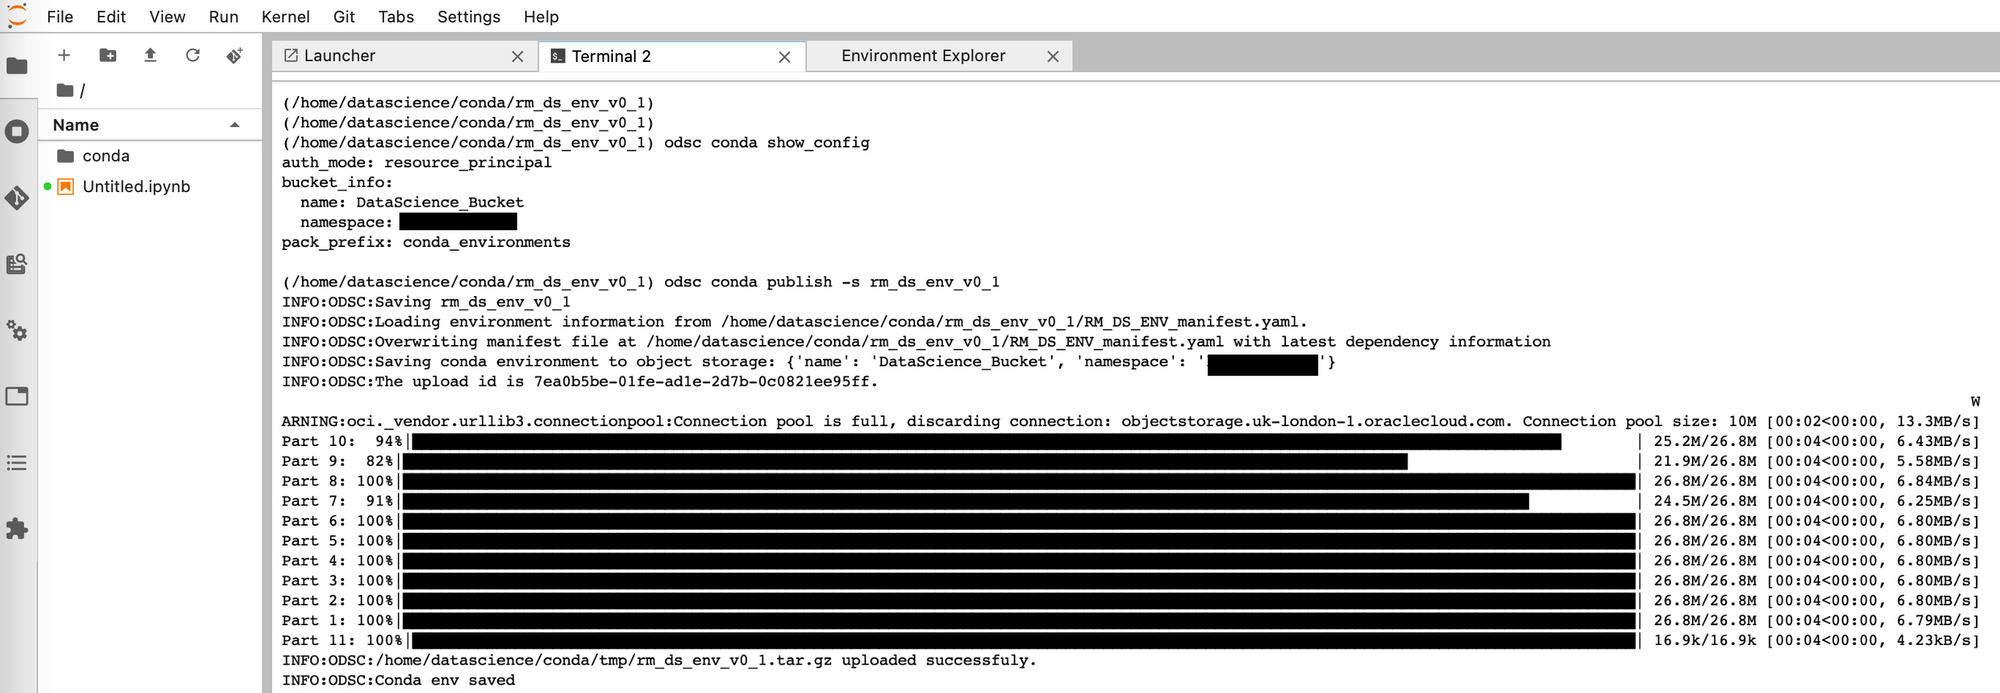
Task: Click the New Folder icon
Action: 108,55
